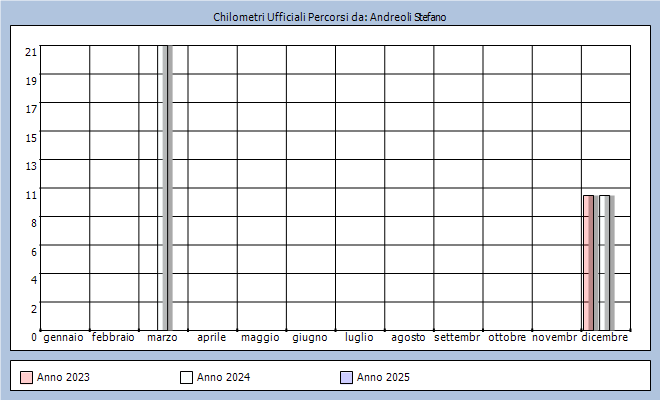This screenshot has height=400, width=660.
Task: Click the chart title with Andreoli Stefano
Action: coord(329,18)
